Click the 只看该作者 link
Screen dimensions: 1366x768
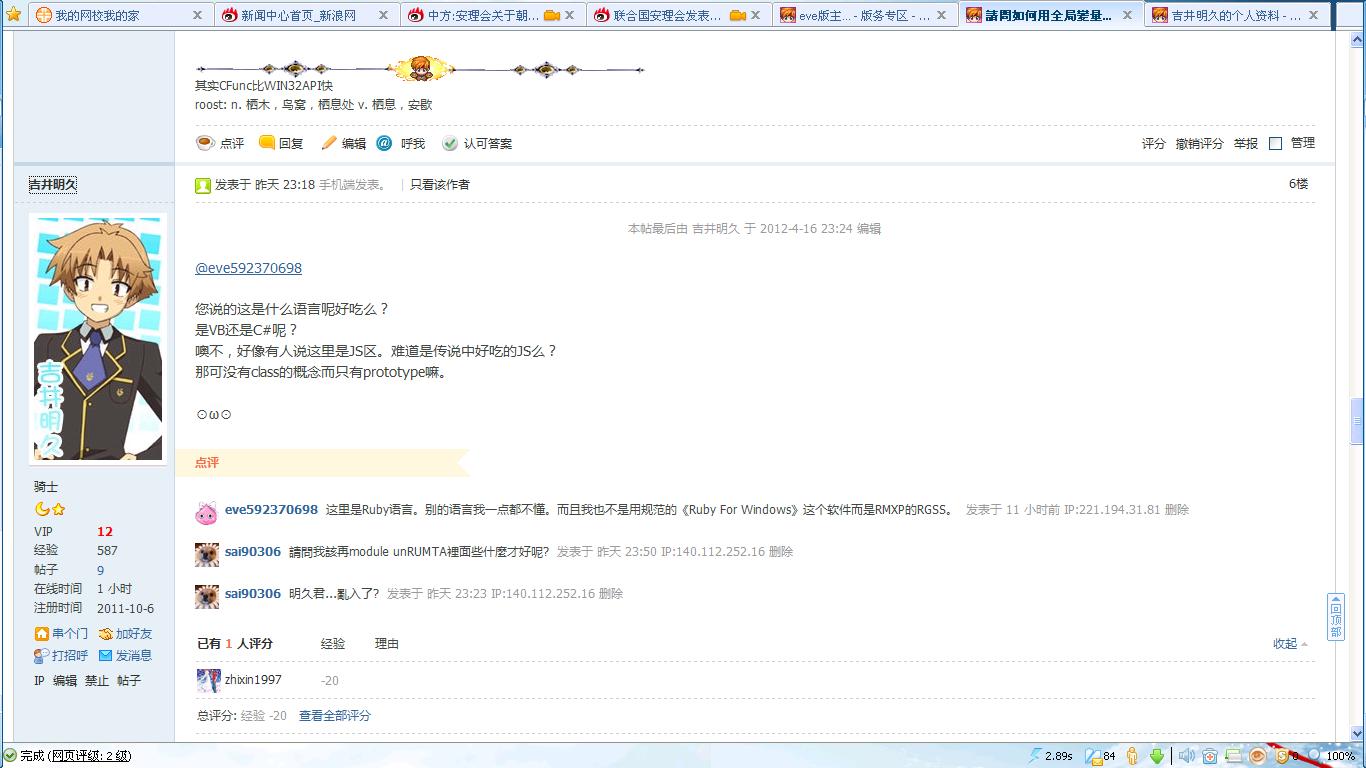pyautogui.click(x=440, y=184)
